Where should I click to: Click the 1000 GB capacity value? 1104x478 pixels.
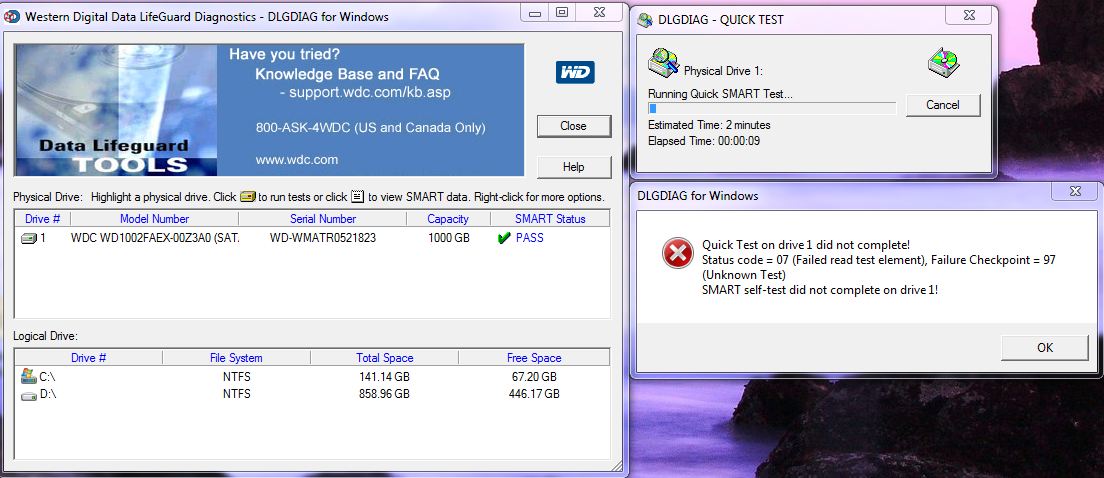pos(448,238)
